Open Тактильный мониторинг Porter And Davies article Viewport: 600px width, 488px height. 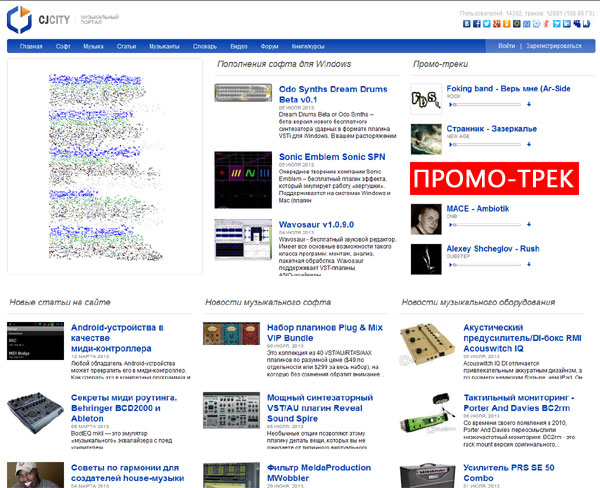518,403
